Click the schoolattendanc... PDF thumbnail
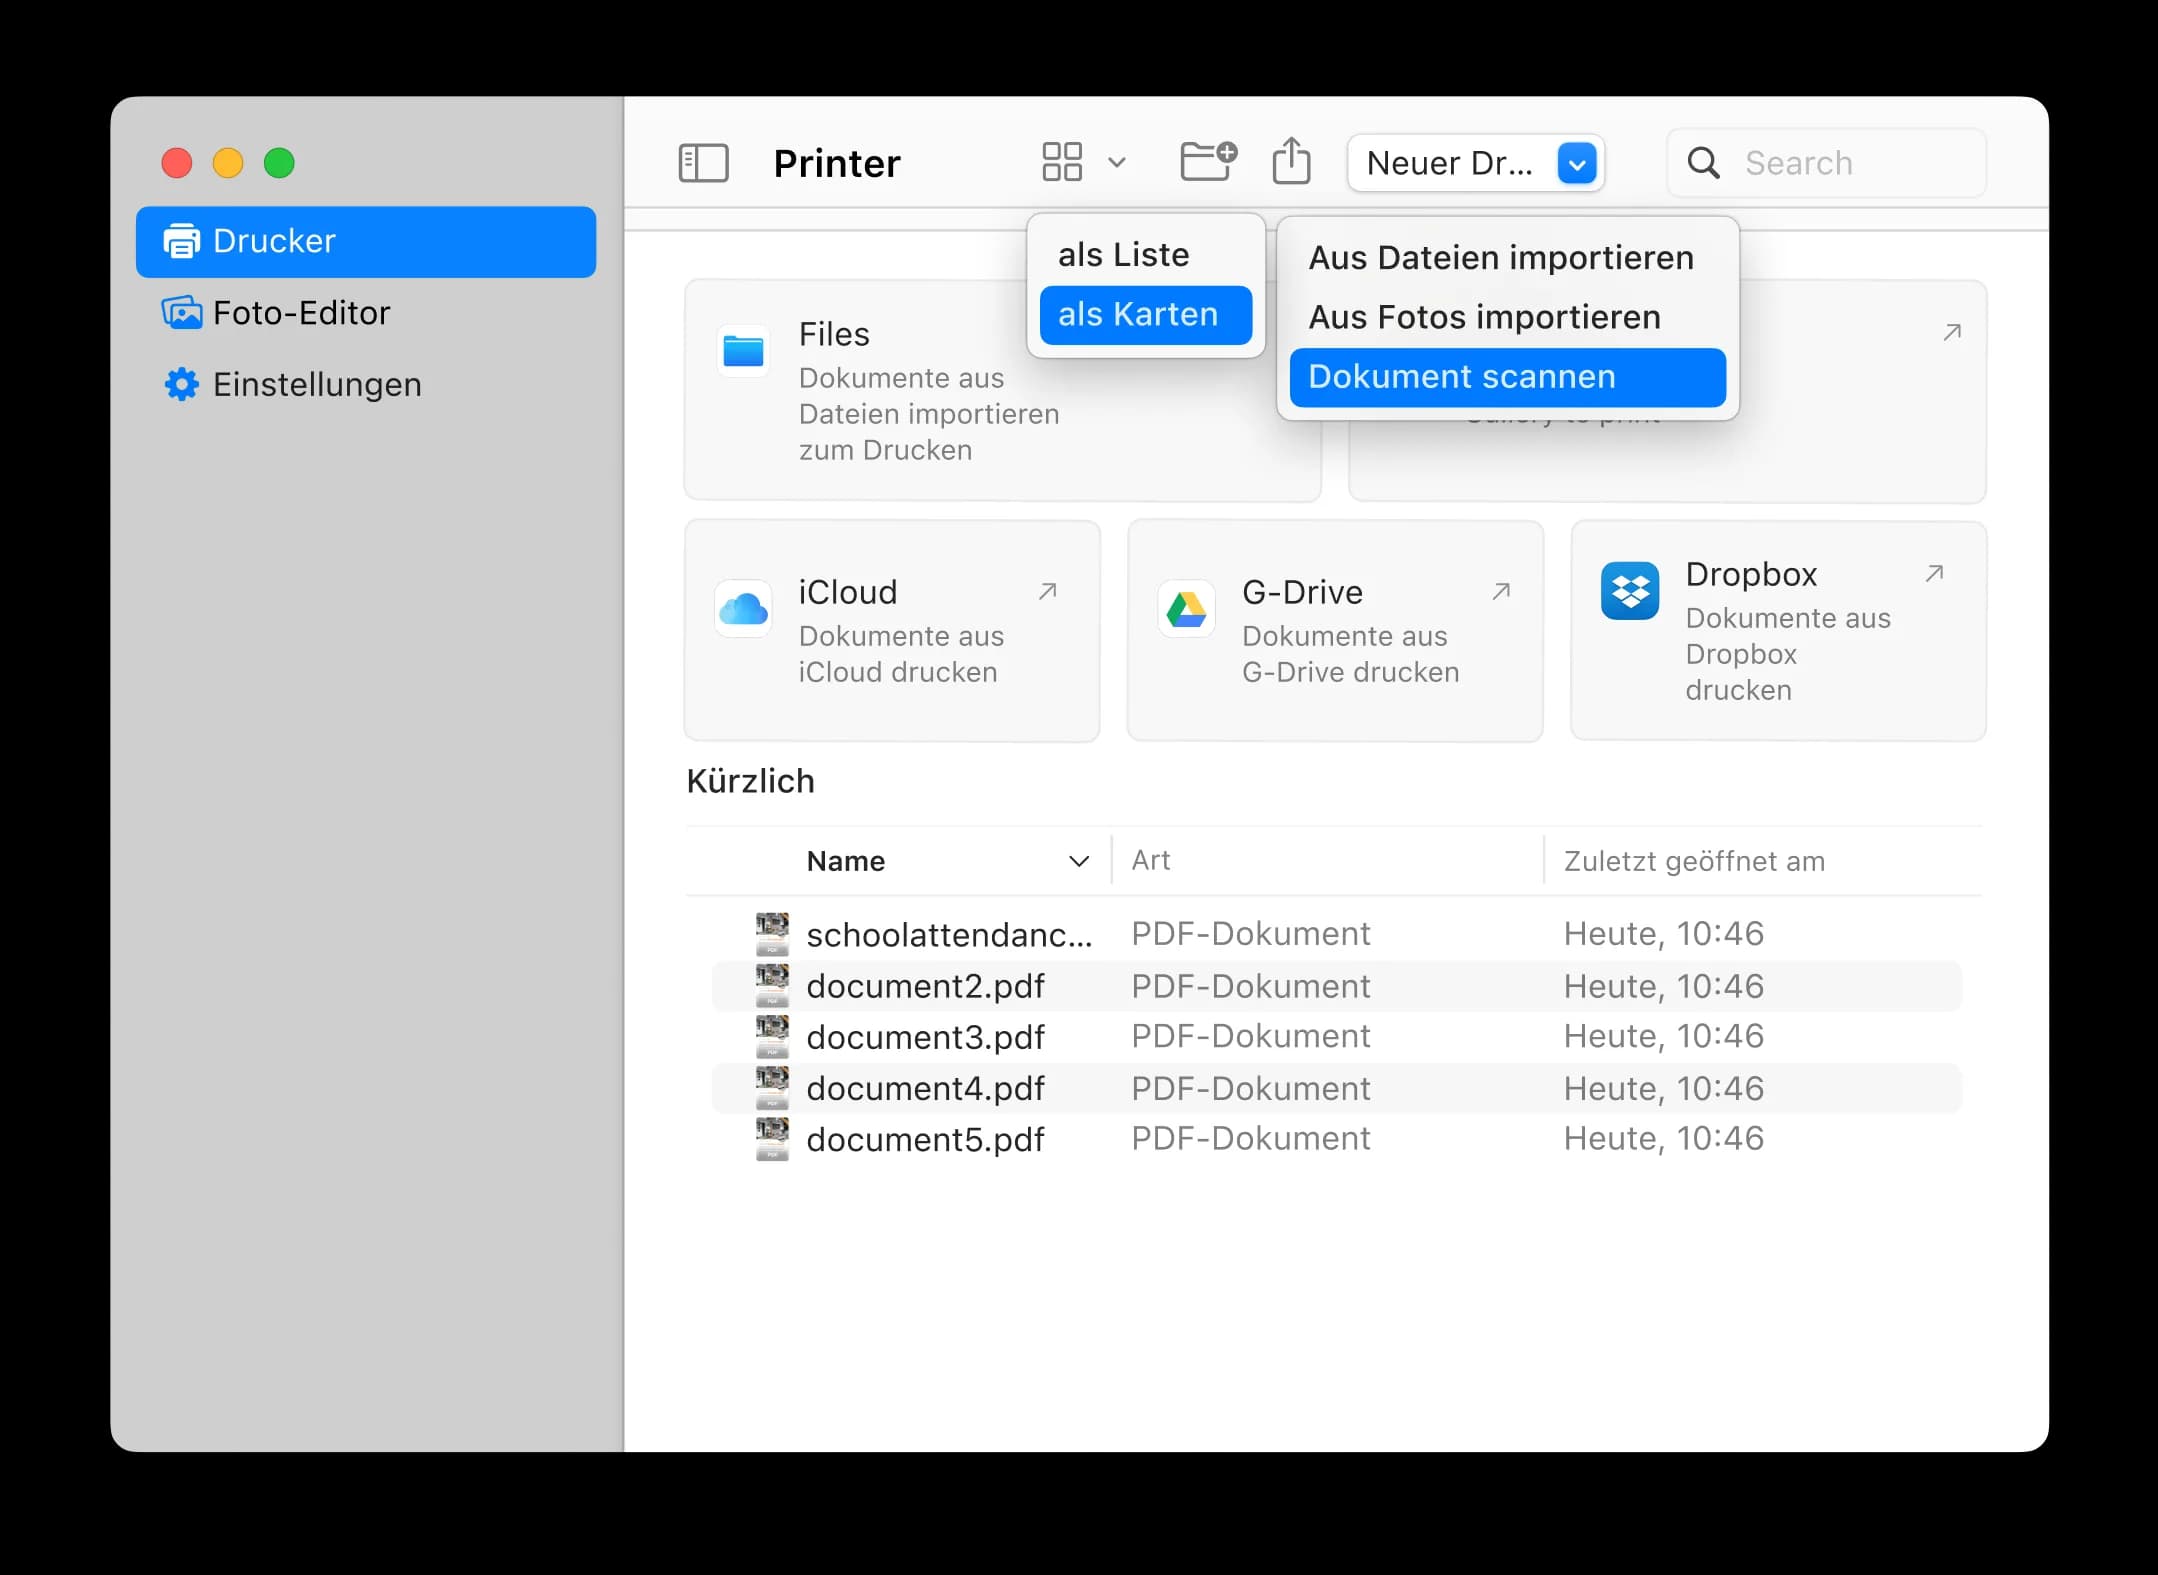 772,934
